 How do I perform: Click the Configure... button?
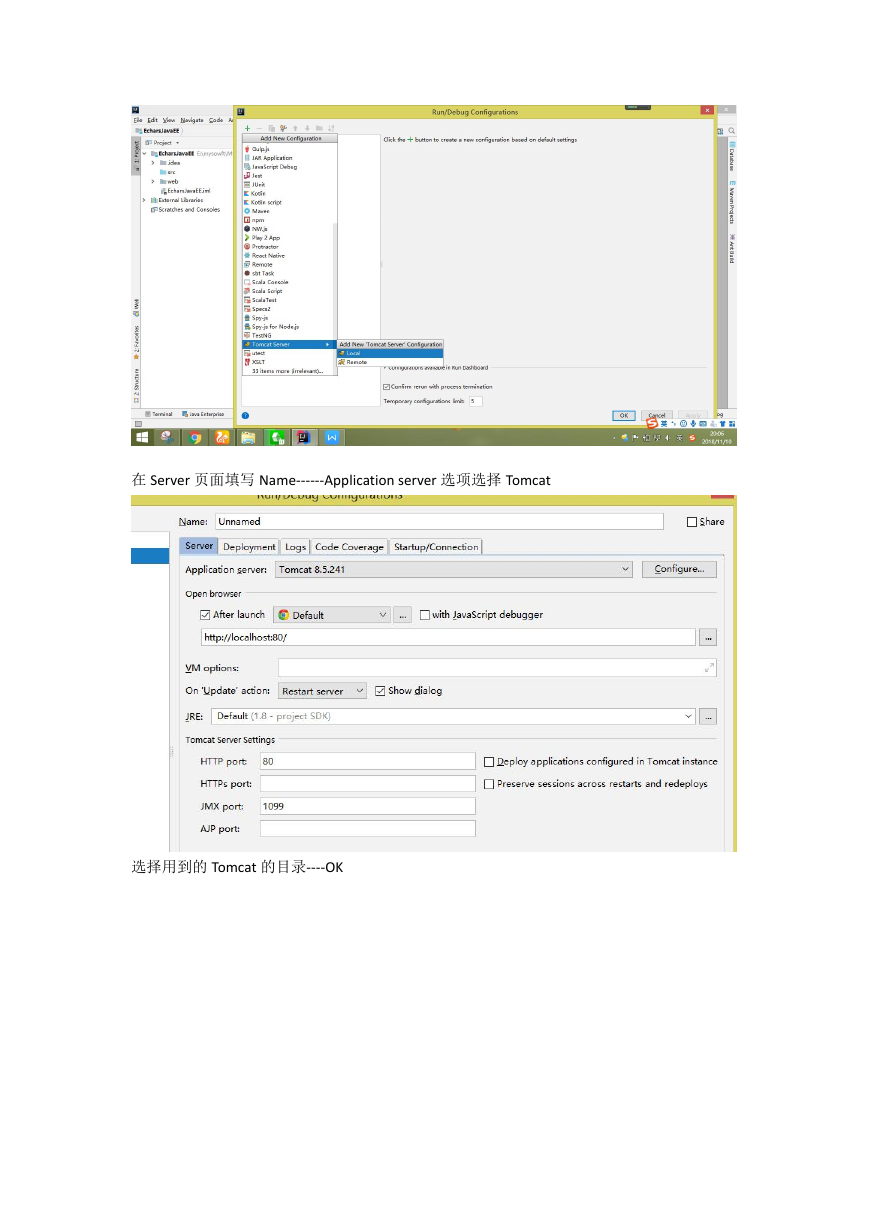(x=680, y=569)
